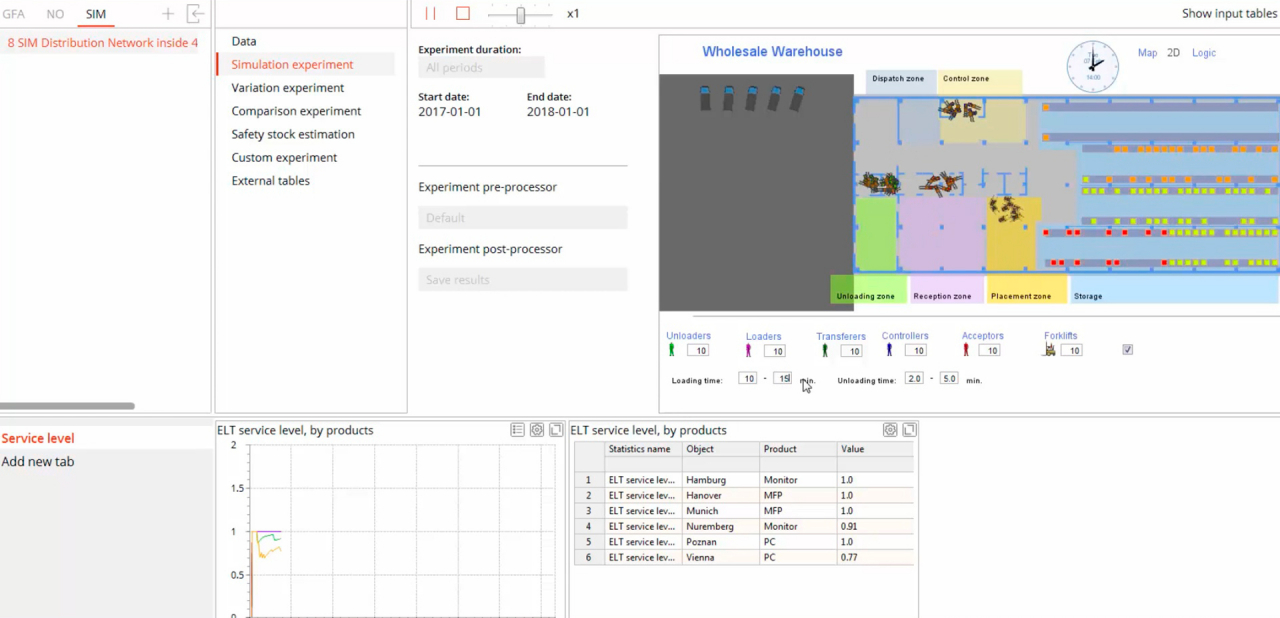
Task: Open the post-processor Save results dropdown
Action: (x=523, y=280)
